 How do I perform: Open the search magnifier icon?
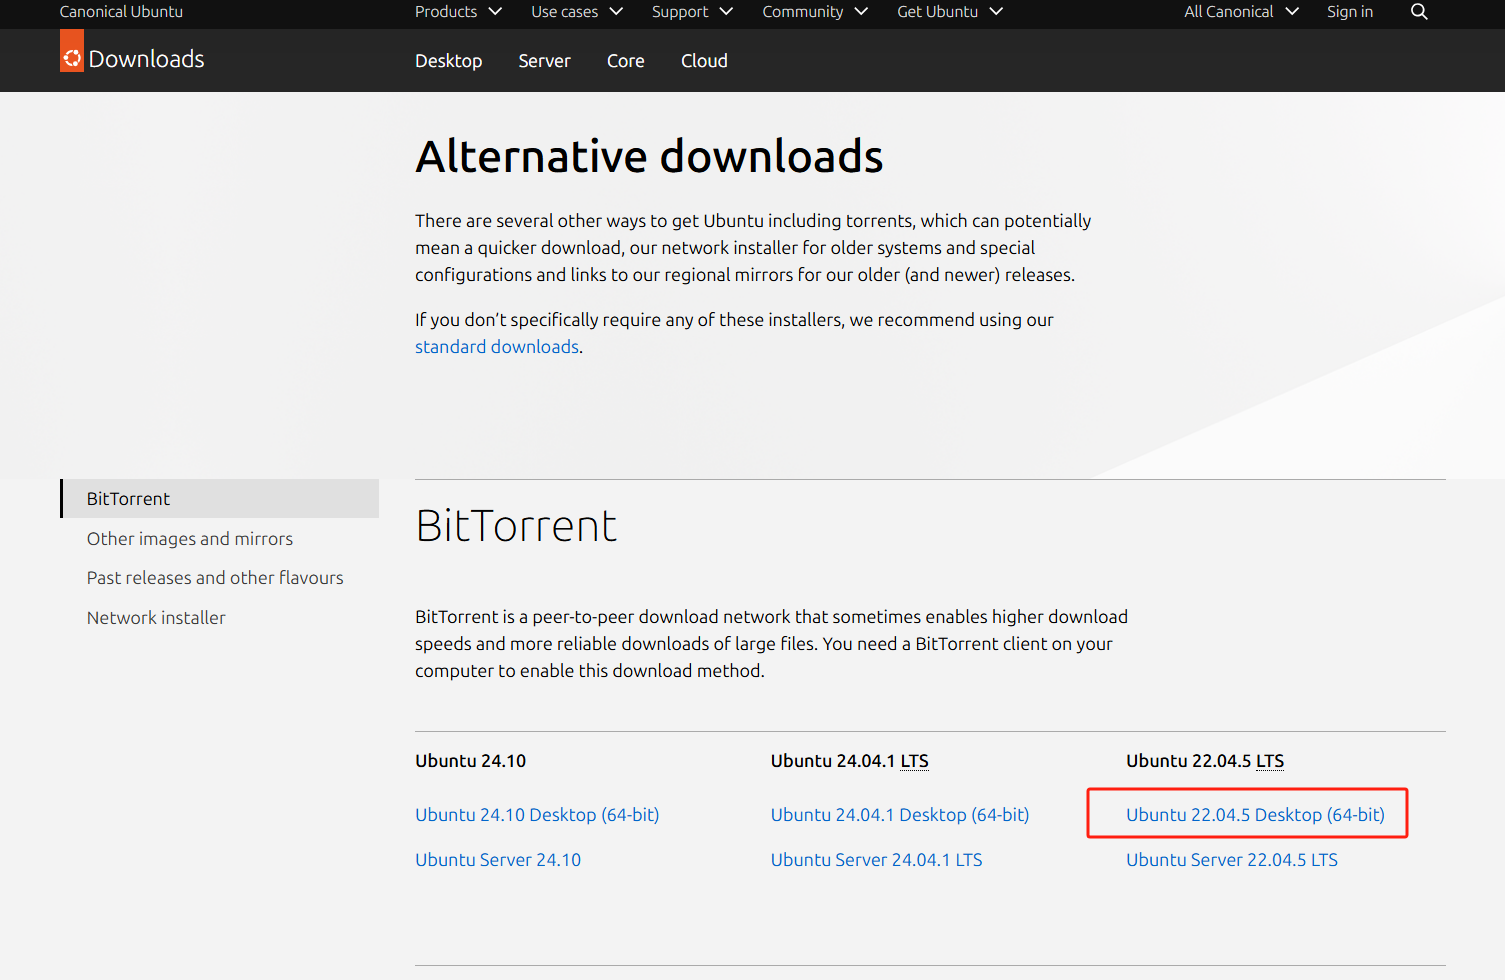click(1419, 12)
